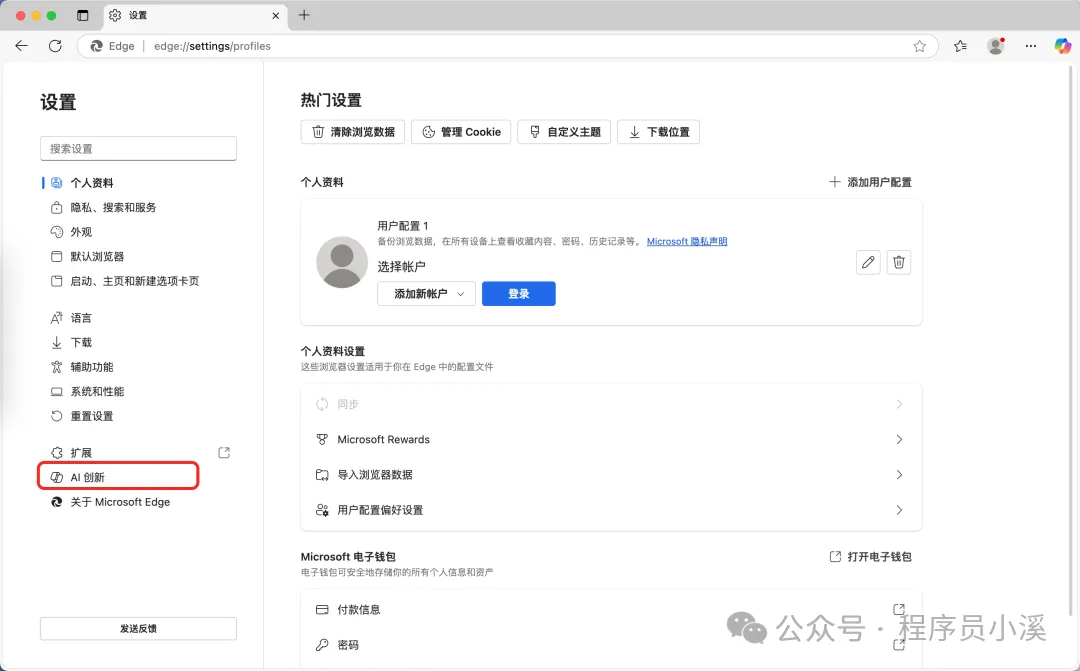1080x671 pixels.
Task: Click the 管理 Cookie button
Action: click(461, 132)
